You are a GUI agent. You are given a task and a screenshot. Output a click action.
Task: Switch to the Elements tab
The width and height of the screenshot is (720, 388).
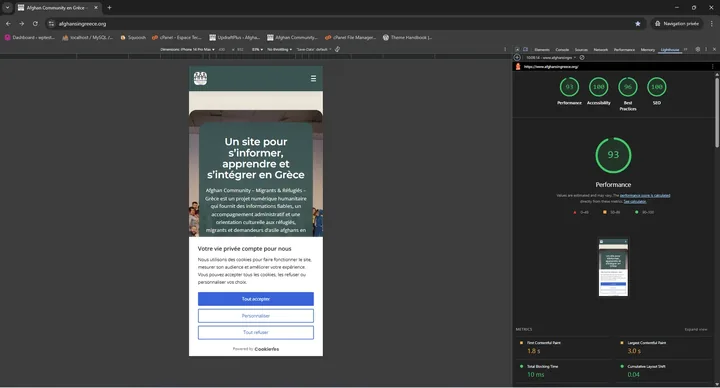(542, 50)
